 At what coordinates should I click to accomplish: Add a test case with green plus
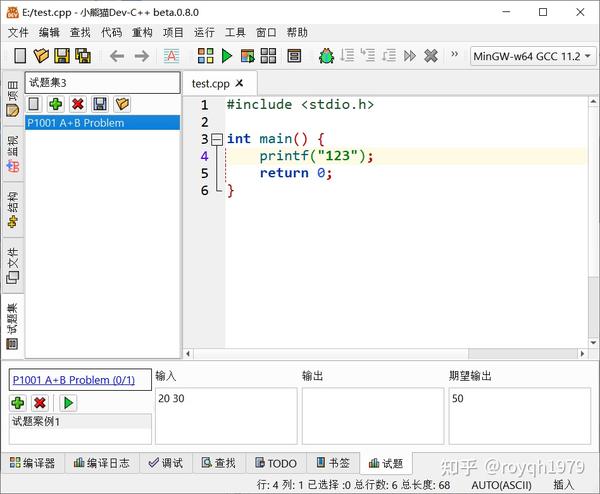[18, 403]
